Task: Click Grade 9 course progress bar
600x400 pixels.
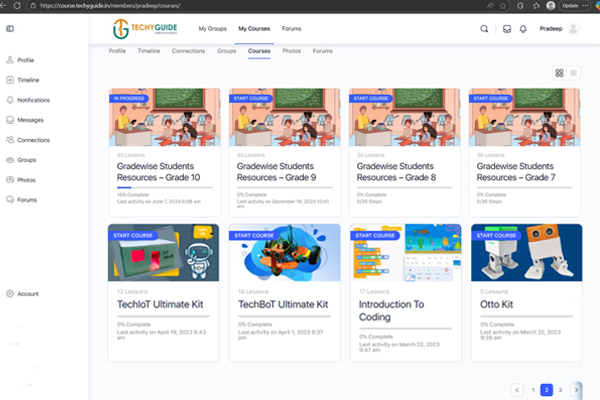Action: click(x=284, y=188)
